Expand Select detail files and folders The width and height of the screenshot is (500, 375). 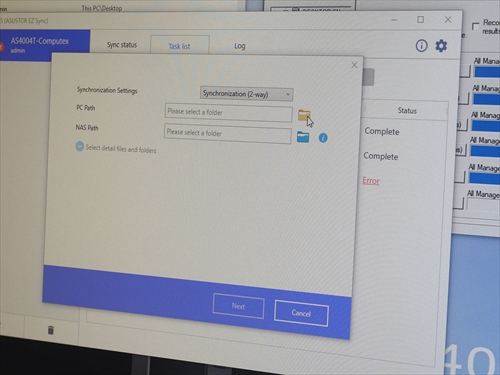[79, 146]
